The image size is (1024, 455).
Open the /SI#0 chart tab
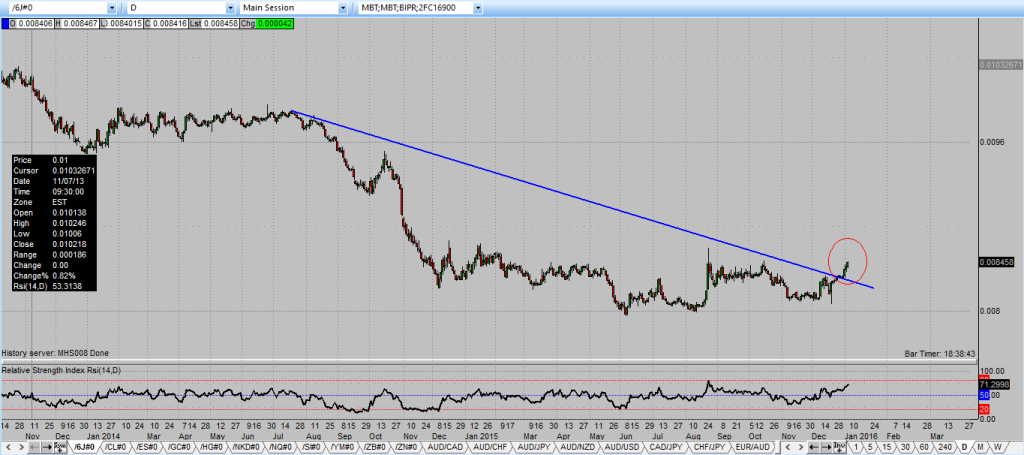[x=312, y=447]
